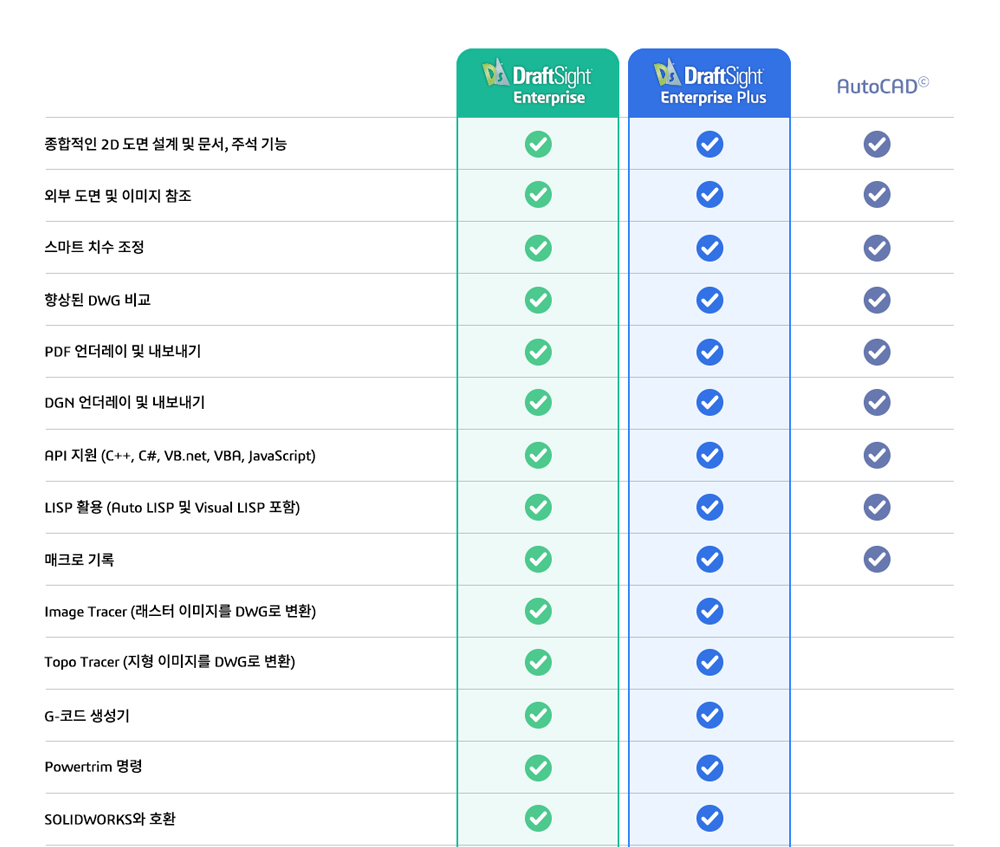
Task: Click AutoCAD checkmark for 스마트 치수 조정
Action: point(877,248)
